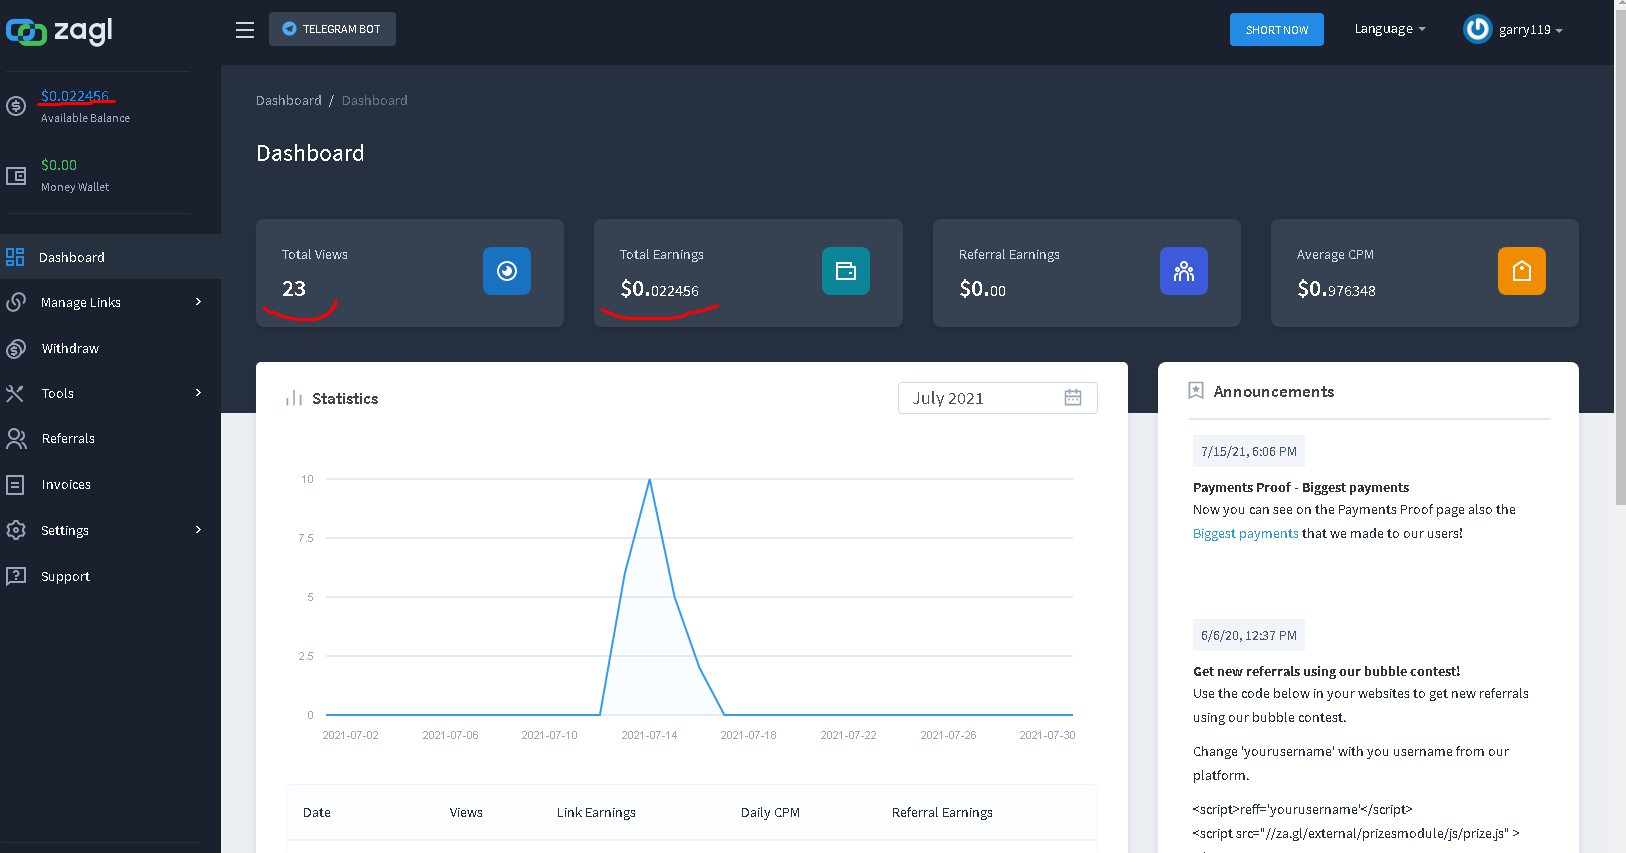Open Invoices from the sidebar
Image resolution: width=1626 pixels, height=853 pixels.
click(66, 485)
